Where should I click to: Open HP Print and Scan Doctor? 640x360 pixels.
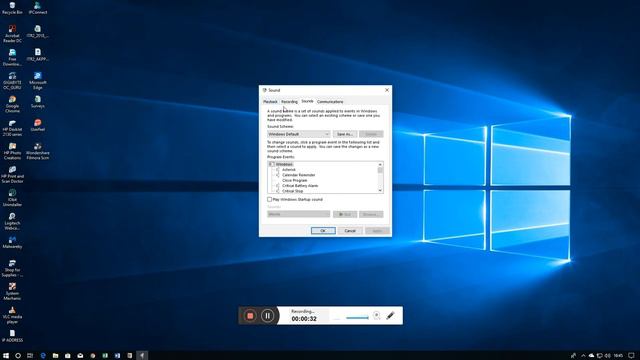(x=12, y=174)
